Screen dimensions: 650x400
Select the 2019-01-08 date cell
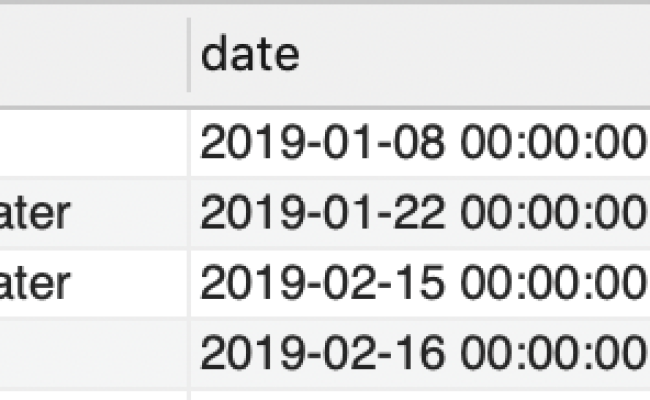click(x=420, y=143)
